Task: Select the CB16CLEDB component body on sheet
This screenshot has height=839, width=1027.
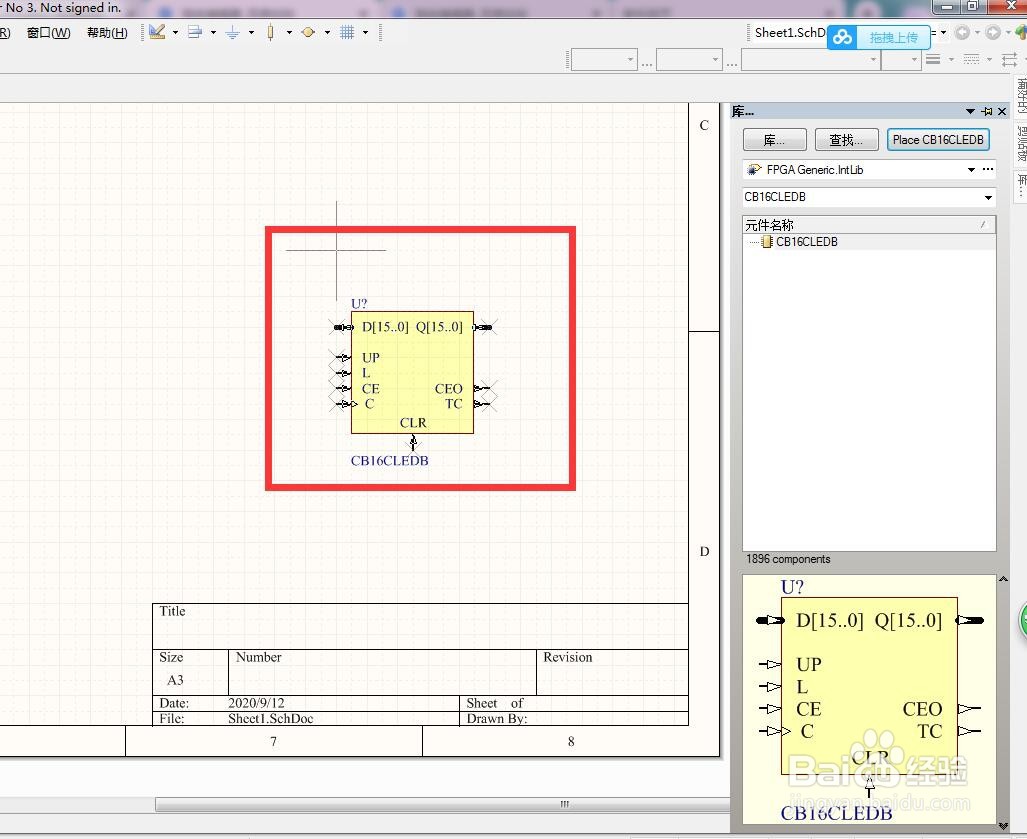Action: (412, 372)
